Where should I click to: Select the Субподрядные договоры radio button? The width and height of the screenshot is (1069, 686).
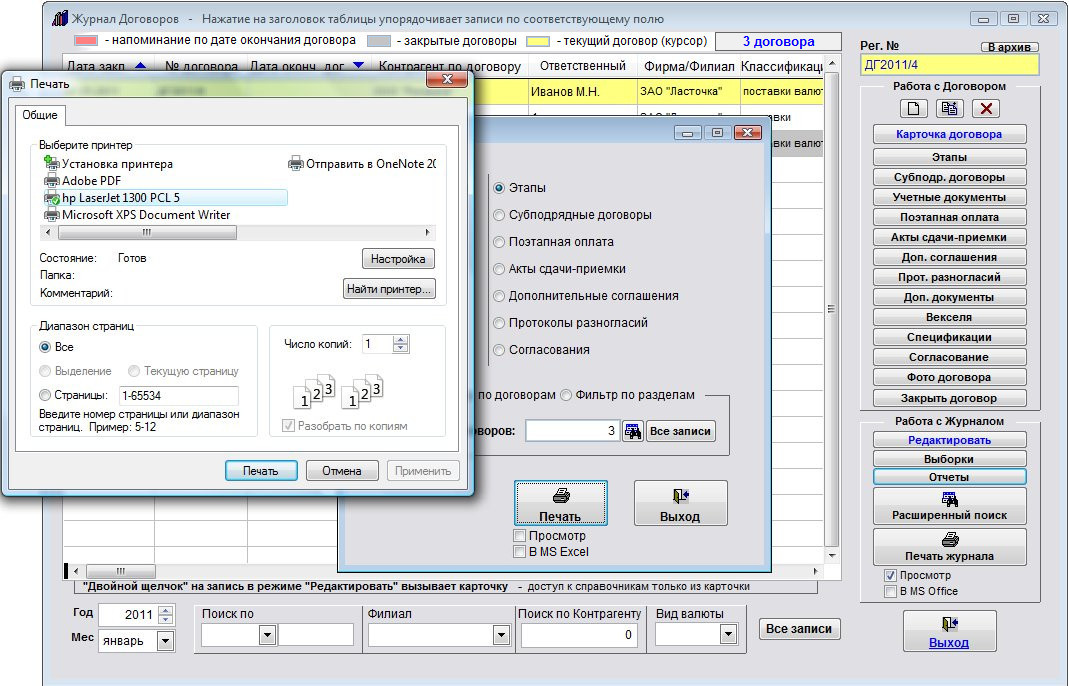(x=499, y=215)
